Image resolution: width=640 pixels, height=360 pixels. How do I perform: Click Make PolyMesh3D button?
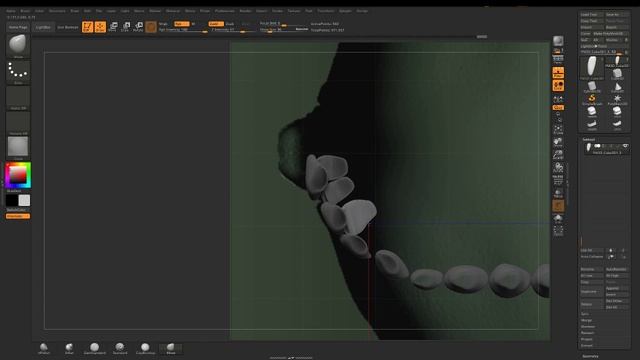coord(610,33)
